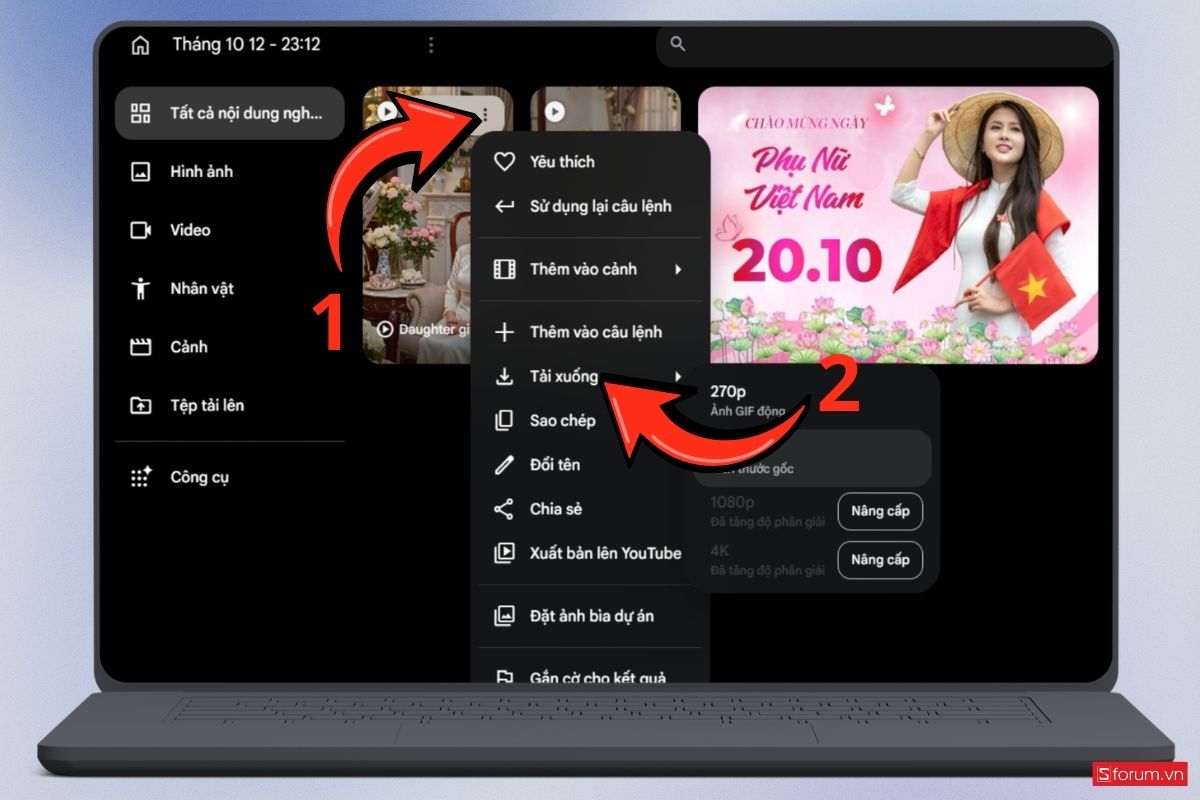
Task: Open the Phụ Nữ Việt Nam 20.10 image
Action: pyautogui.click(x=898, y=225)
